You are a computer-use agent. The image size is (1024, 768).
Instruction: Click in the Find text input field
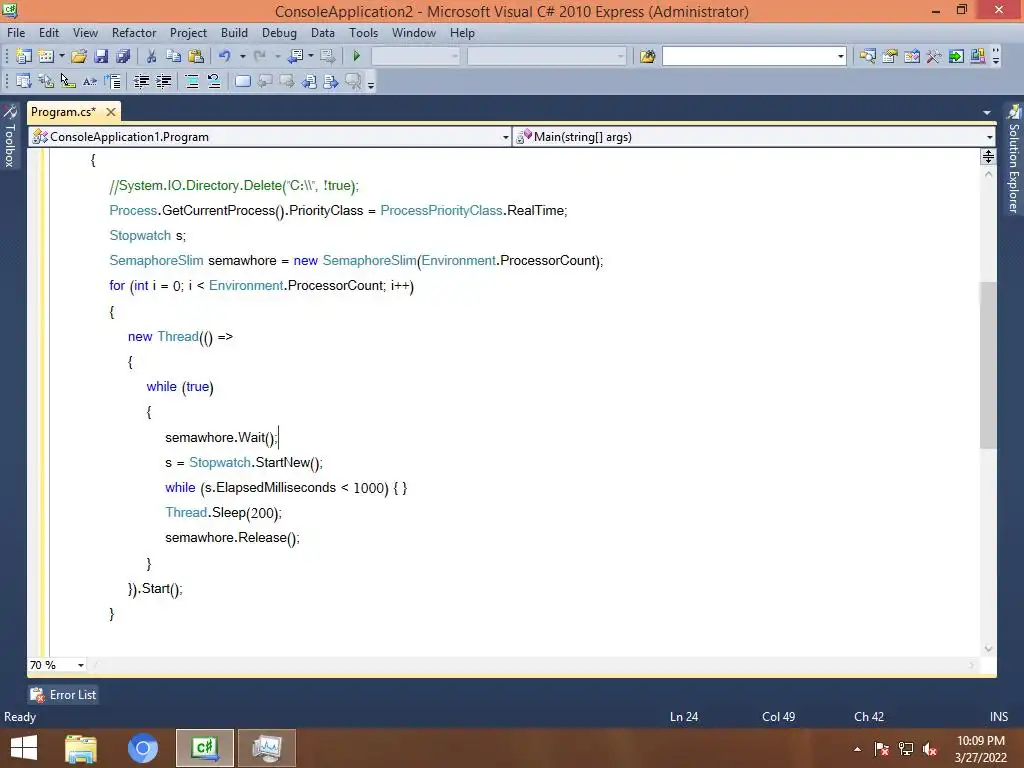click(748, 57)
